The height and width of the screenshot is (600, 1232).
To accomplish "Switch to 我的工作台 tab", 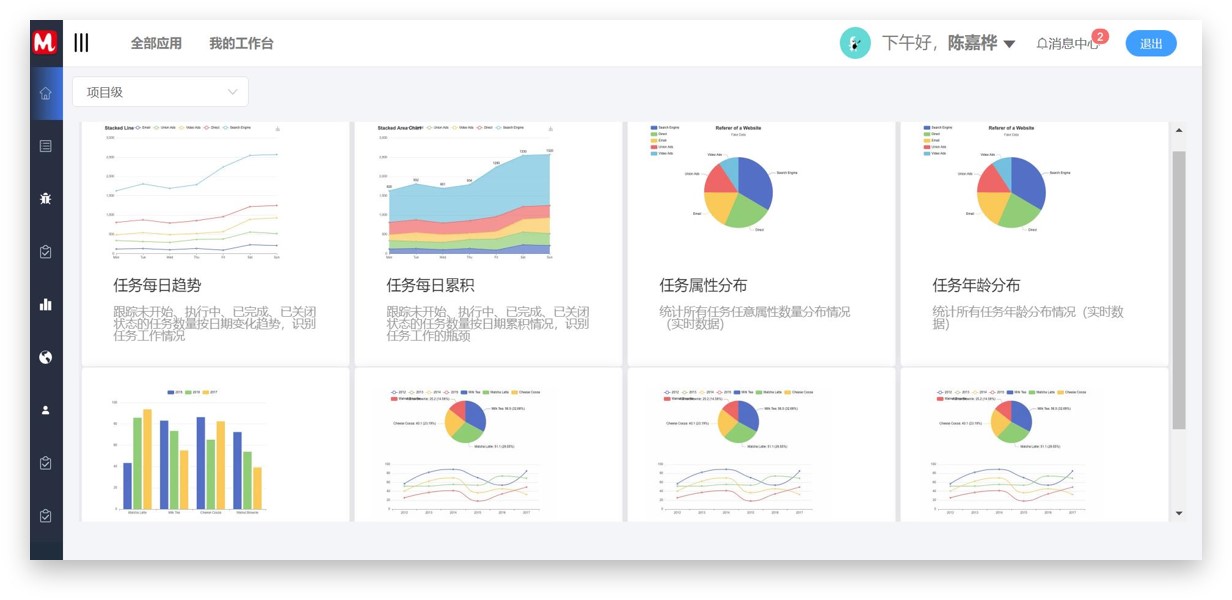I will point(241,43).
